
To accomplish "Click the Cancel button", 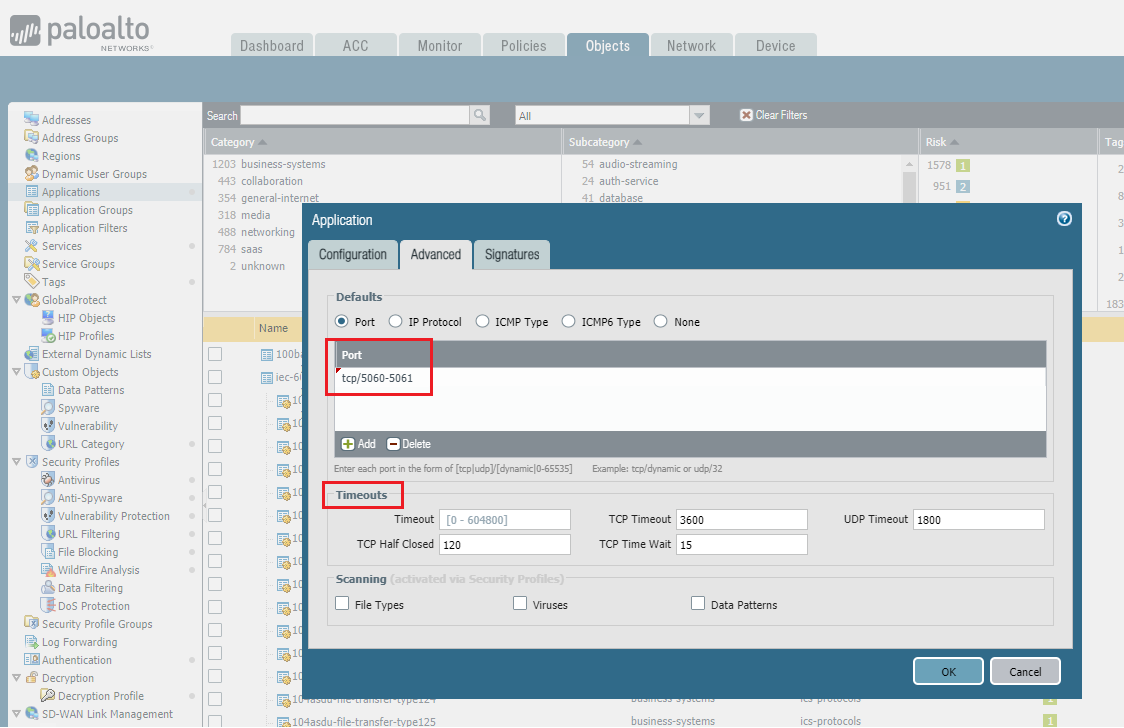I will pyautogui.click(x=1025, y=671).
